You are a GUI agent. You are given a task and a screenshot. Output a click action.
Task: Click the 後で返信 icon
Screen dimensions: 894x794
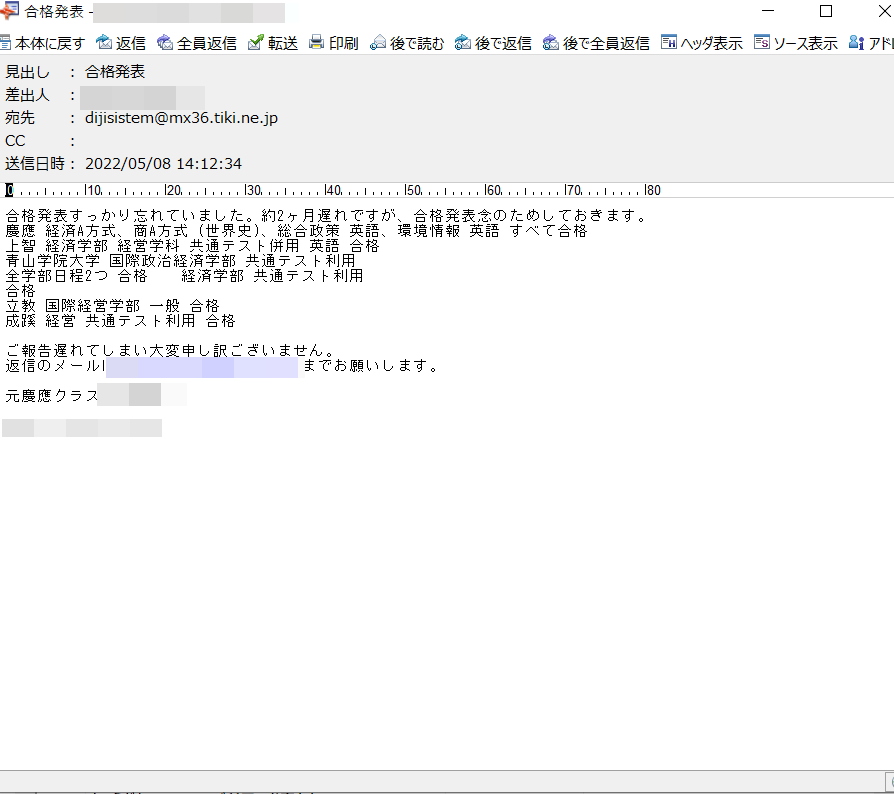462,43
